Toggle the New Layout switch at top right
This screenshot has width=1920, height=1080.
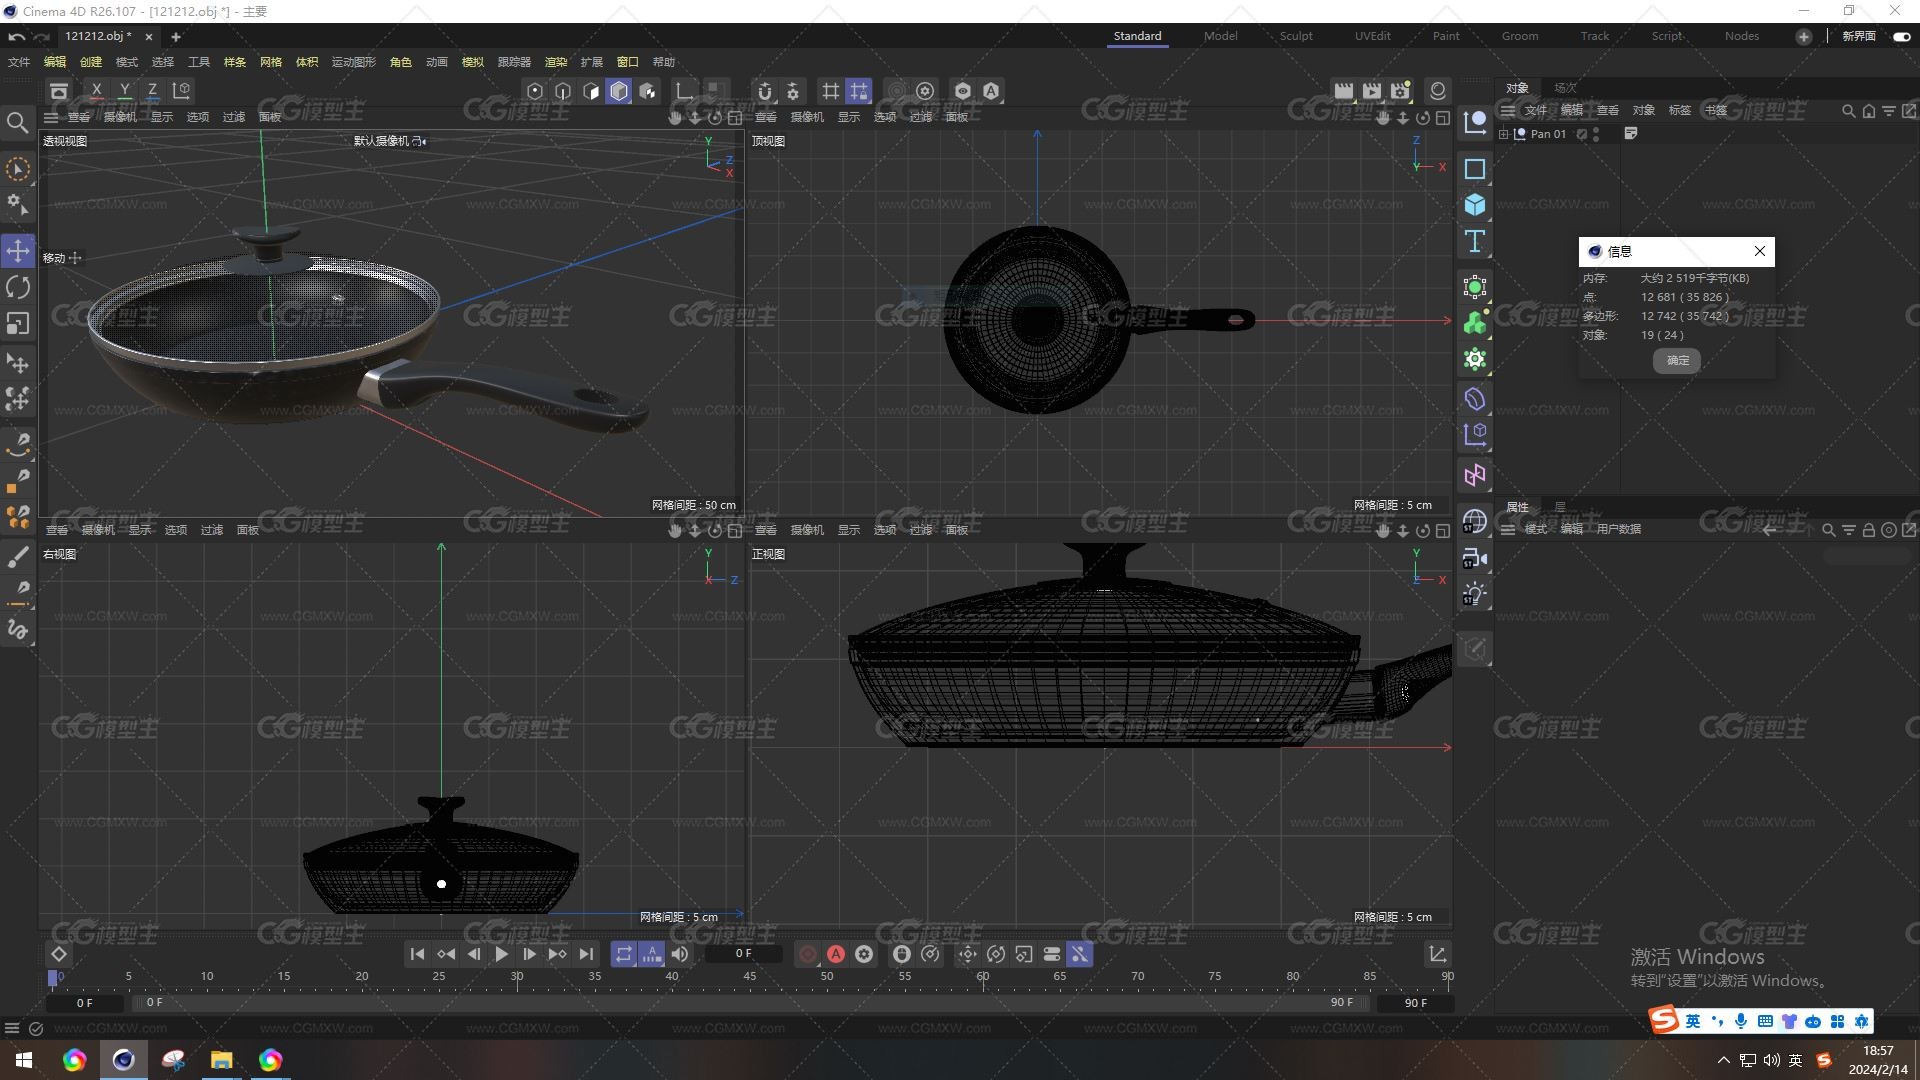pos(1902,36)
